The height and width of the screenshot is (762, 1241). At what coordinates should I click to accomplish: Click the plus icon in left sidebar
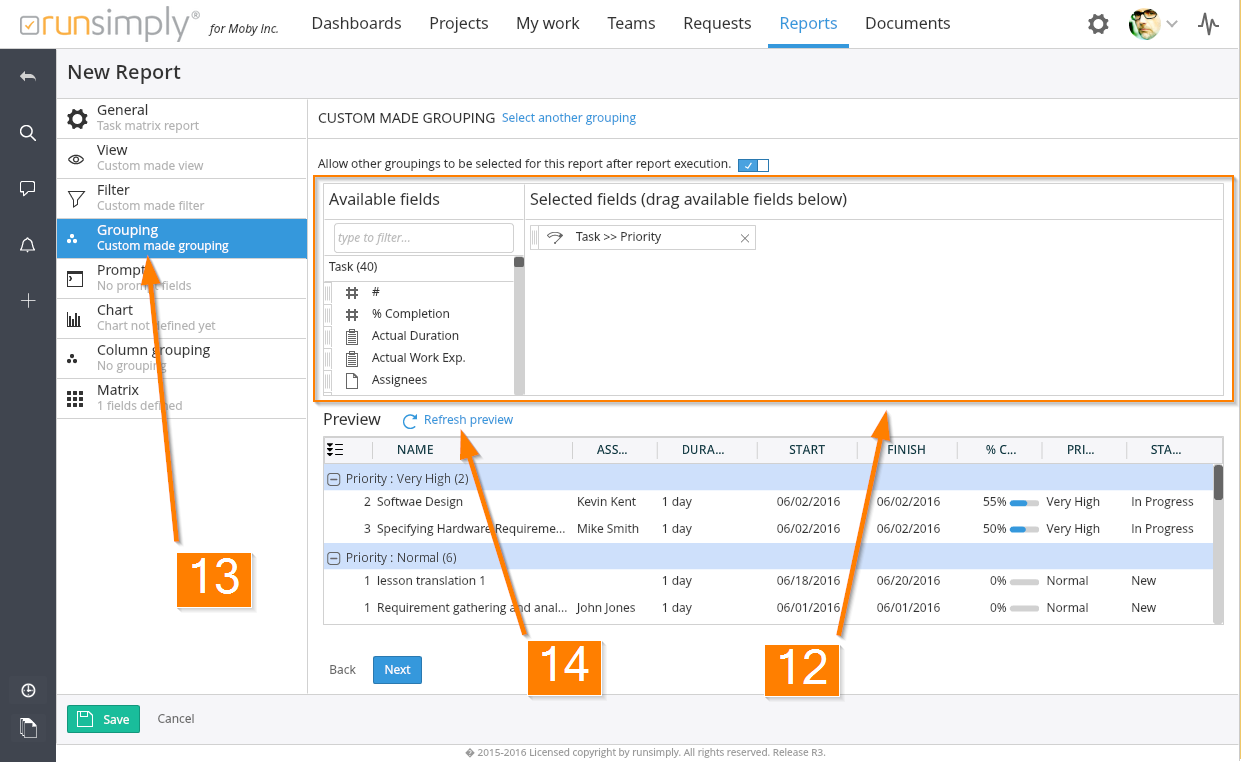pyautogui.click(x=28, y=300)
